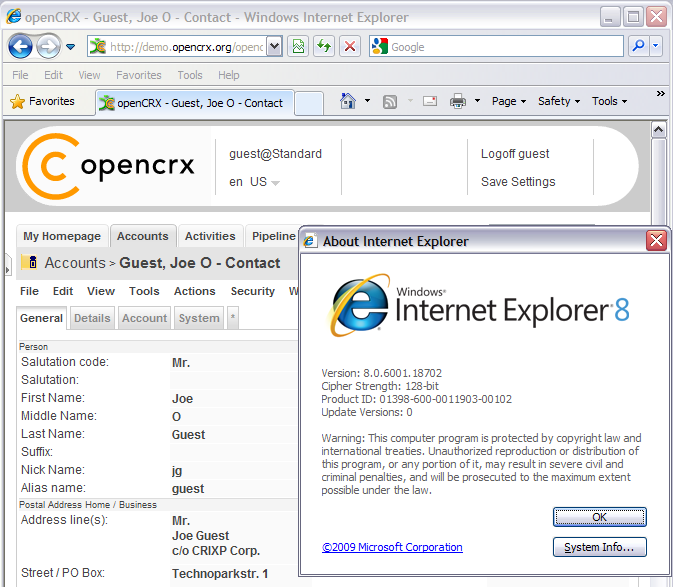This screenshot has height=587, width=673.
Task: Click the About dialog Internet Explorer icon
Action: [x=310, y=241]
